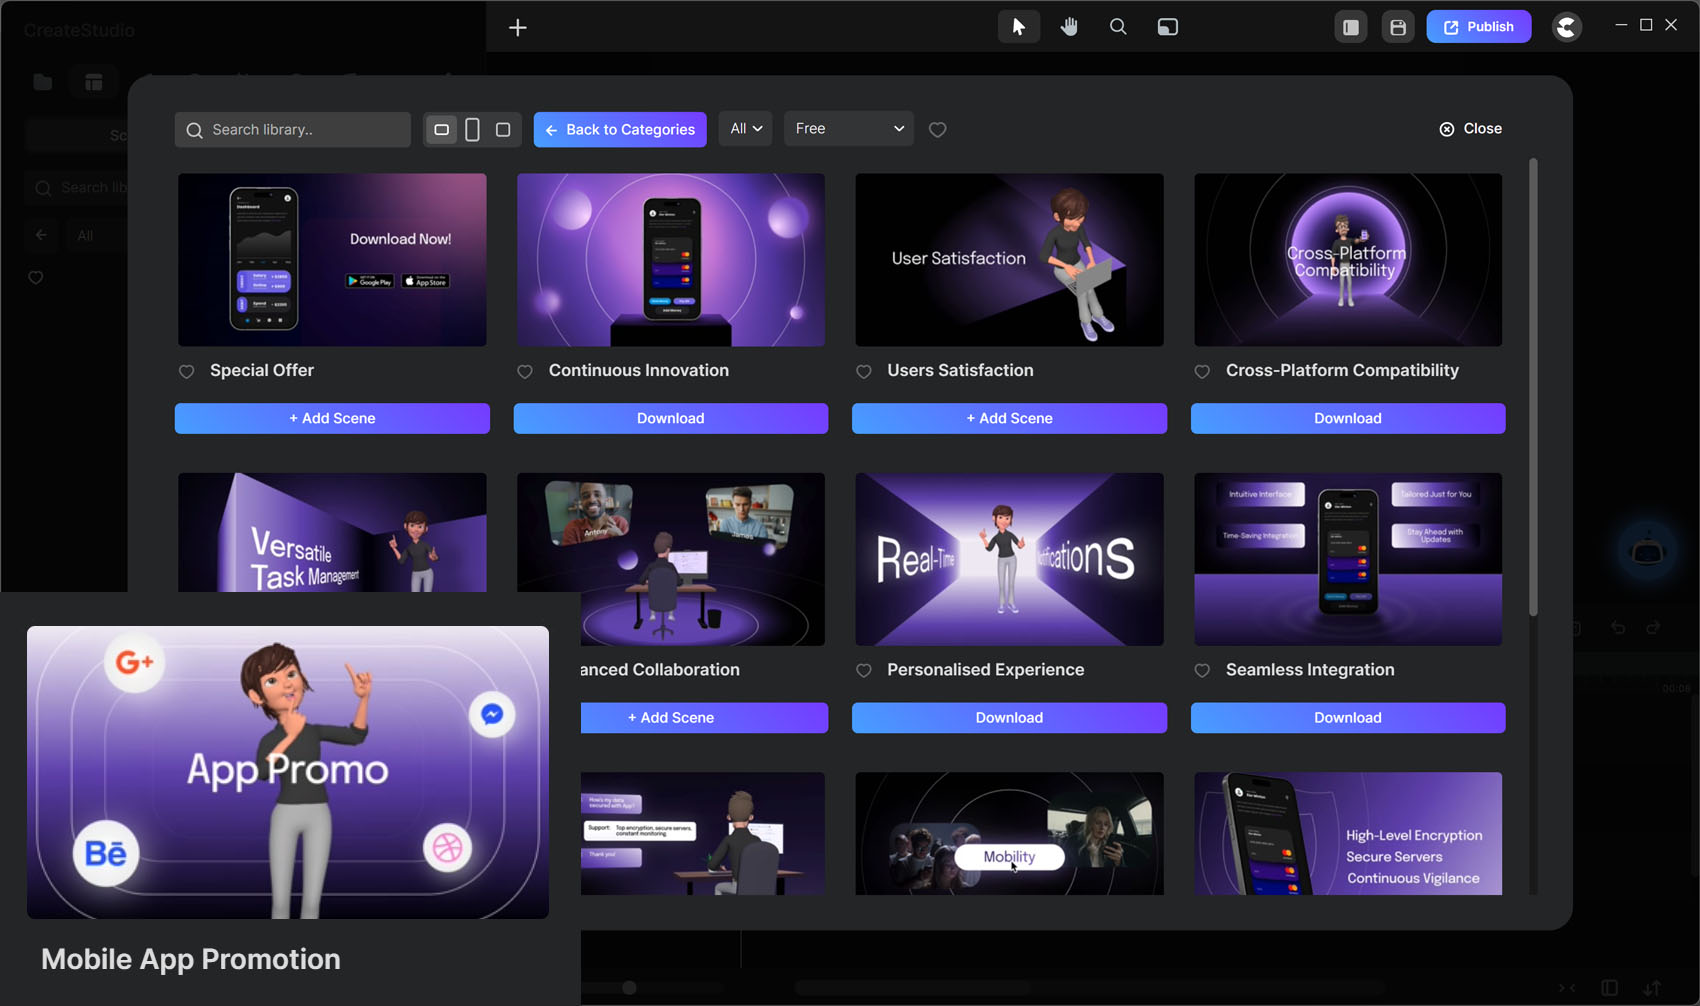Expand the Free pricing dropdown
The height and width of the screenshot is (1006, 1700).
848,129
